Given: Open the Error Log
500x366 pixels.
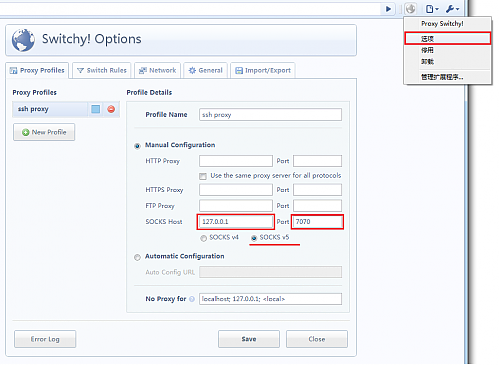Looking at the screenshot, I should [x=45, y=339].
